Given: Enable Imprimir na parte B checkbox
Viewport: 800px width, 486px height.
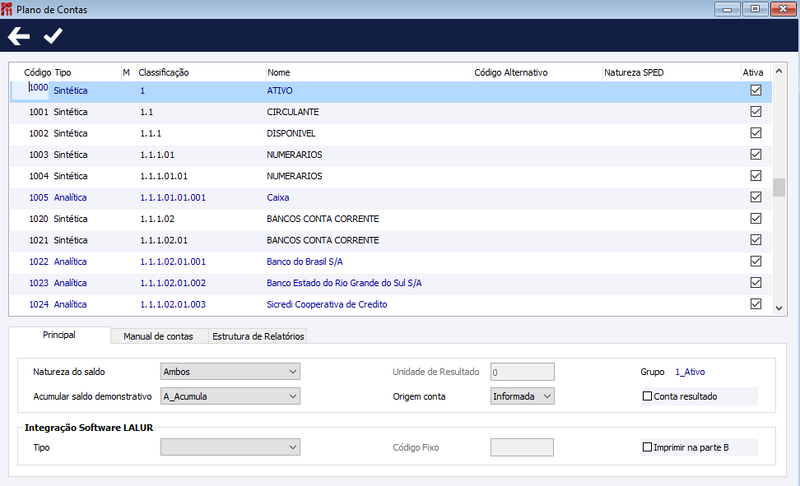Looking at the screenshot, I should coord(647,447).
